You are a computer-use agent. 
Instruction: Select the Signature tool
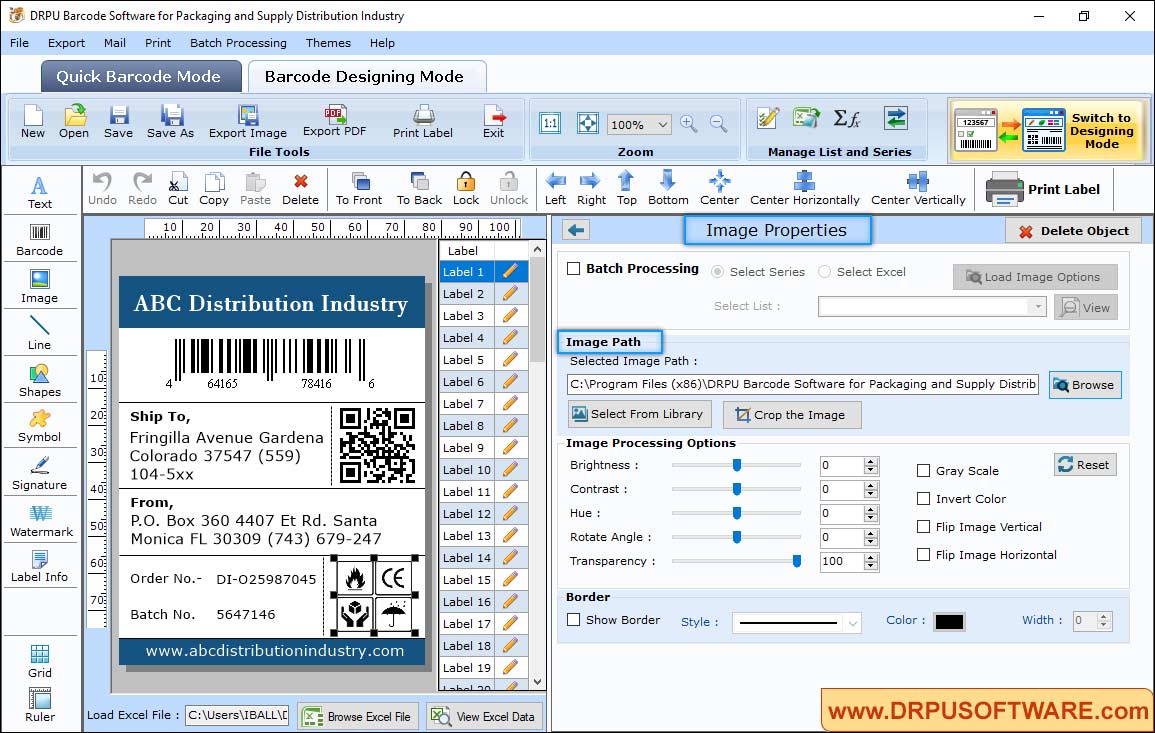click(40, 474)
